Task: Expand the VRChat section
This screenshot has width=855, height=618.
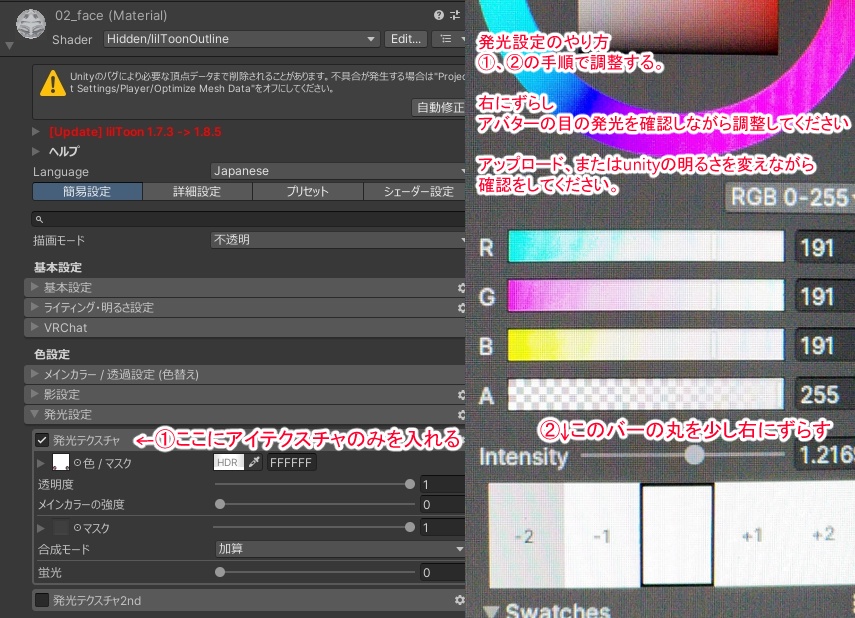Action: [x=60, y=327]
